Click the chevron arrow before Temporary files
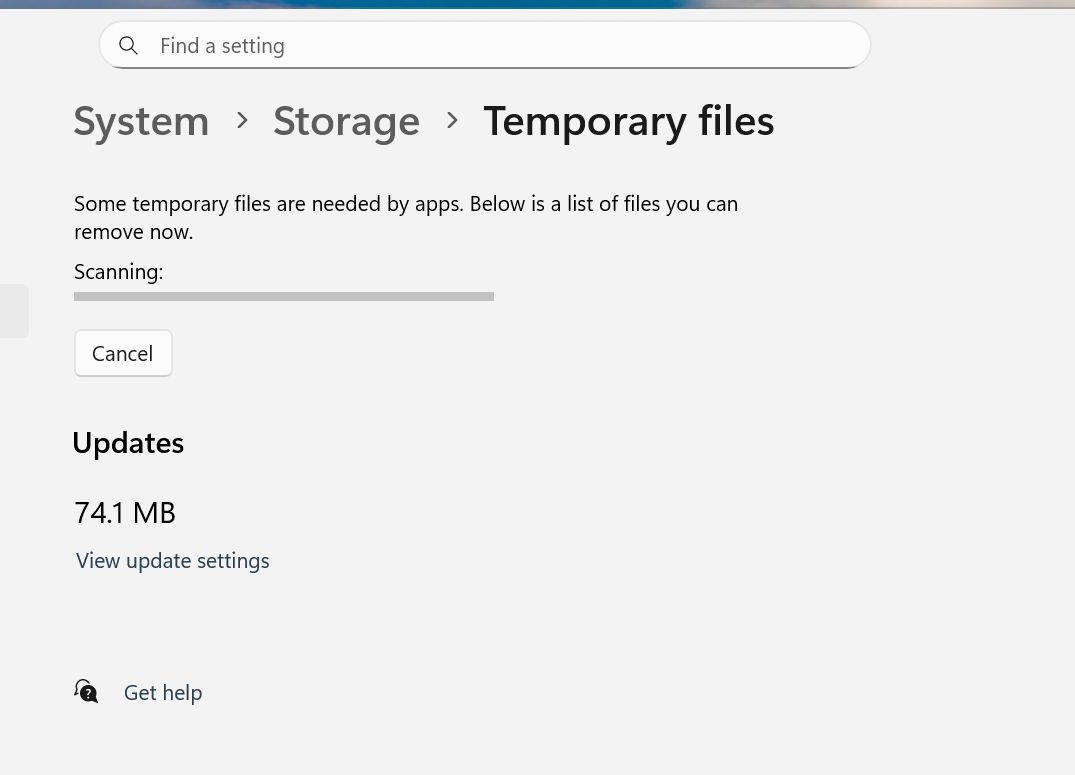Viewport: 1075px width, 775px height. click(x=452, y=121)
